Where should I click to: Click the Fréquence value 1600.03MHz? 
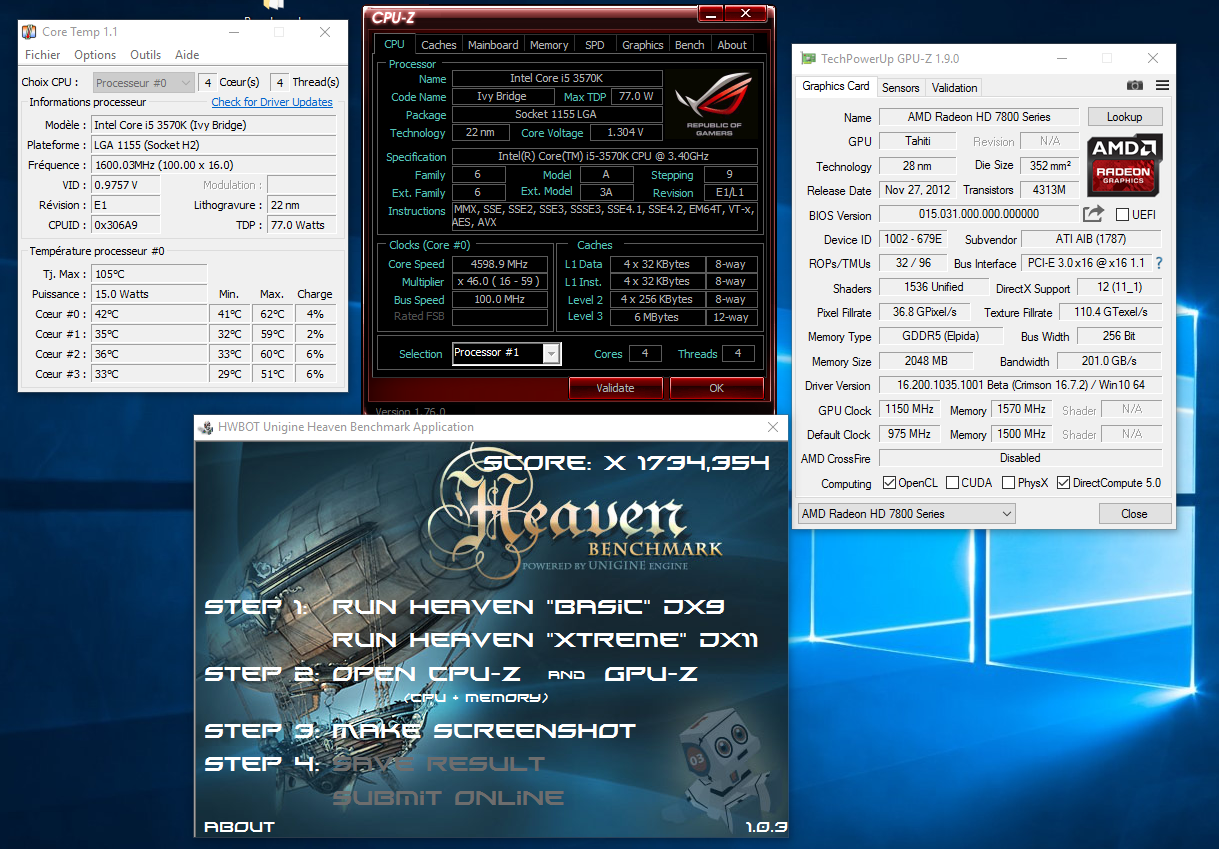(x=213, y=165)
